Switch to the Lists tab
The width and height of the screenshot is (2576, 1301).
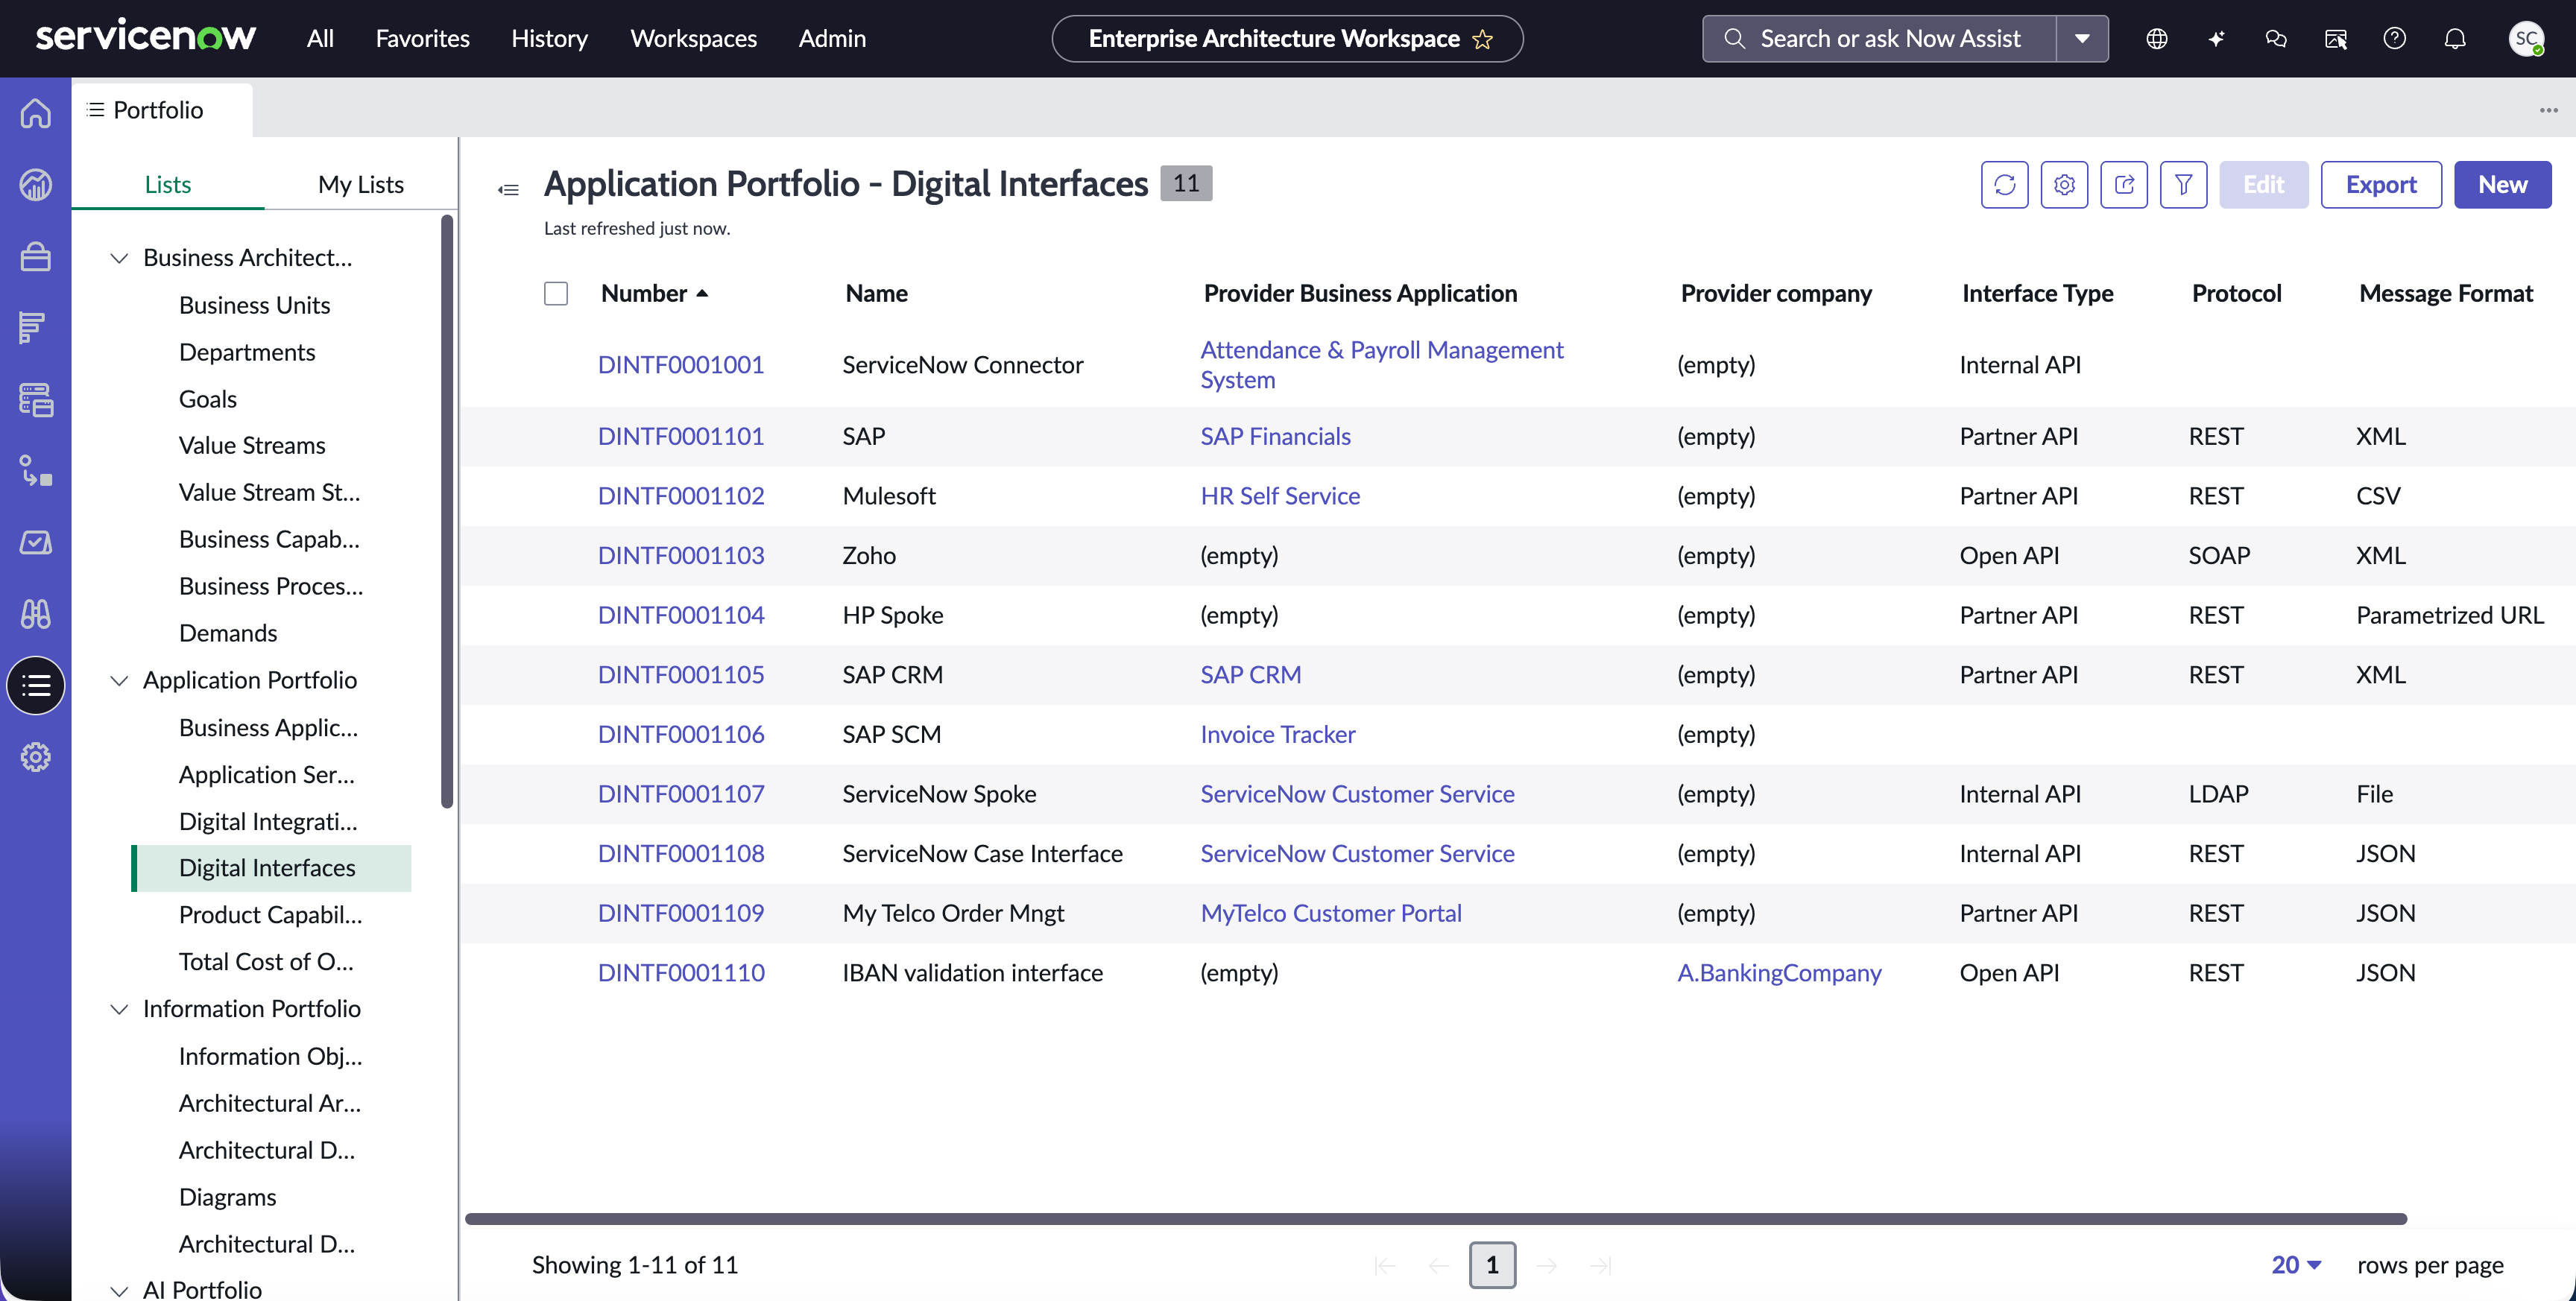(x=168, y=185)
